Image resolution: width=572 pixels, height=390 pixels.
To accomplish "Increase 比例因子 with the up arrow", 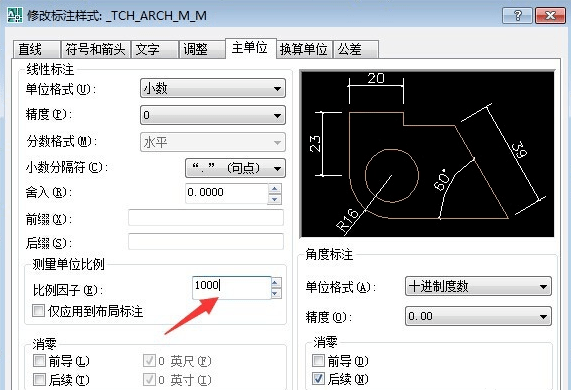I will click(276, 282).
